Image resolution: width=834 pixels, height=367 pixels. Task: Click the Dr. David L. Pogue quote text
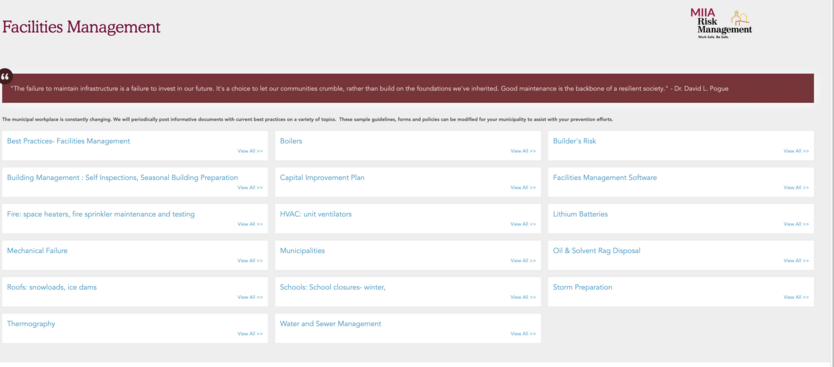click(370, 89)
